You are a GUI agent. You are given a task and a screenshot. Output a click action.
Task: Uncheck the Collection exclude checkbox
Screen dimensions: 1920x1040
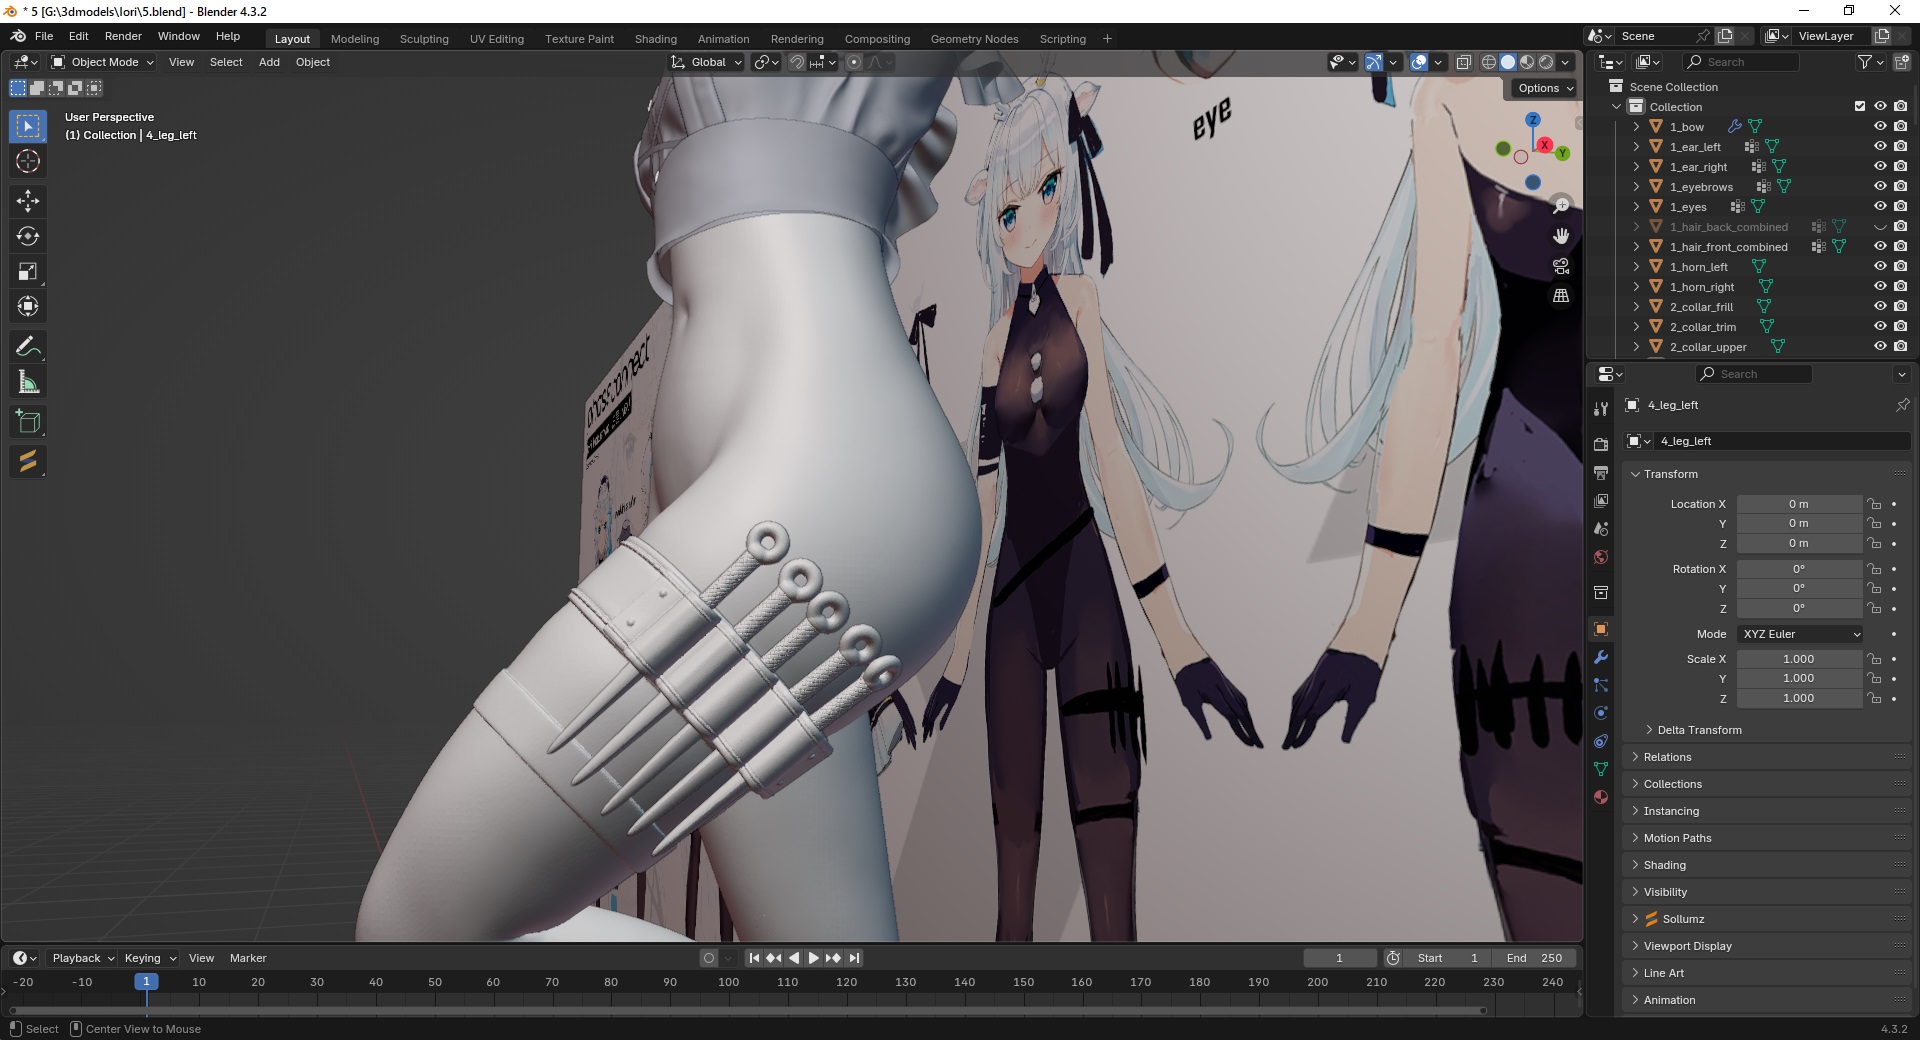tap(1860, 107)
